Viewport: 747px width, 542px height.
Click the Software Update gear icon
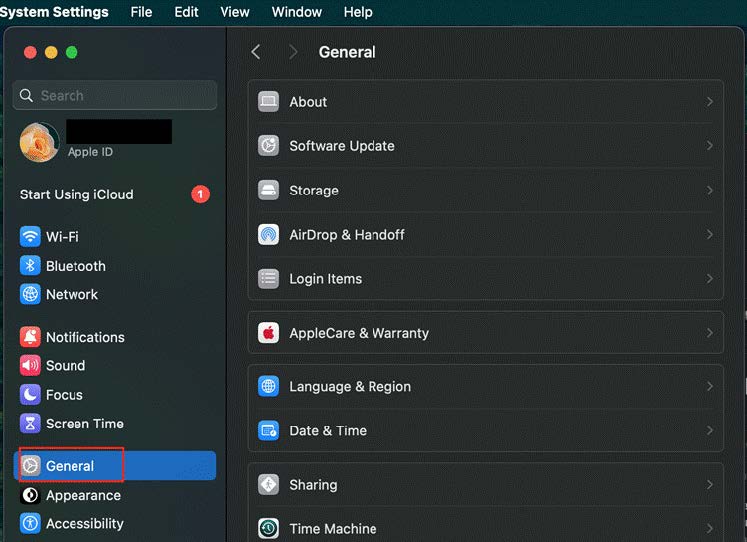click(x=268, y=145)
